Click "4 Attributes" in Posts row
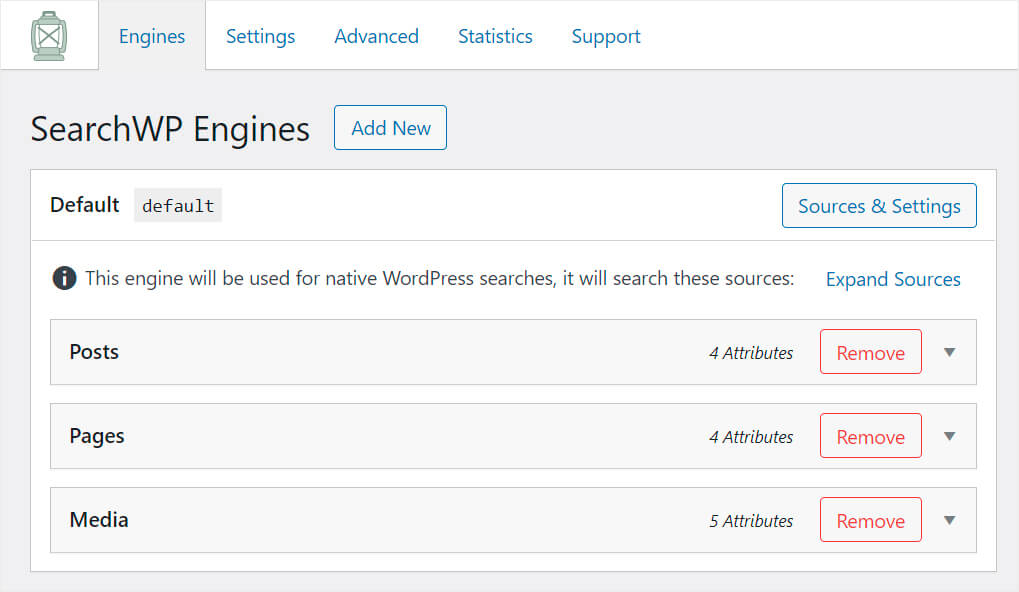The width and height of the screenshot is (1019, 592). [x=751, y=353]
